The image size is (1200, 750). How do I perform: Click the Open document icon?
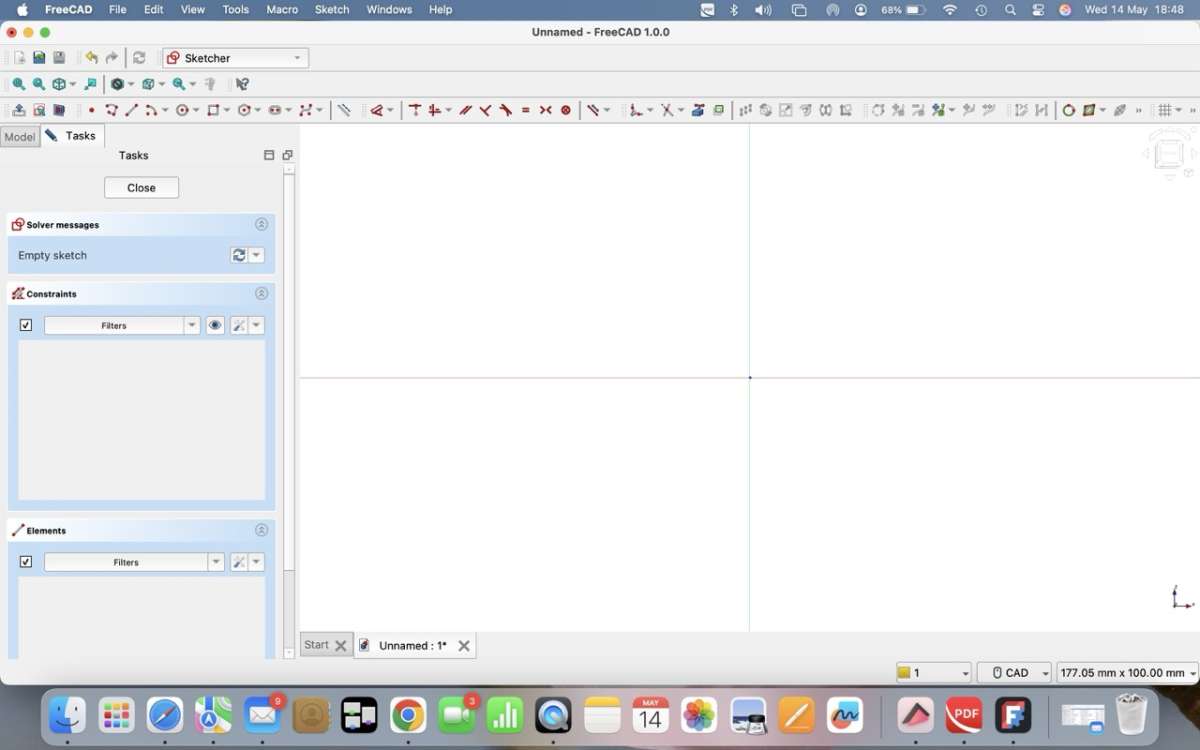[x=39, y=58]
